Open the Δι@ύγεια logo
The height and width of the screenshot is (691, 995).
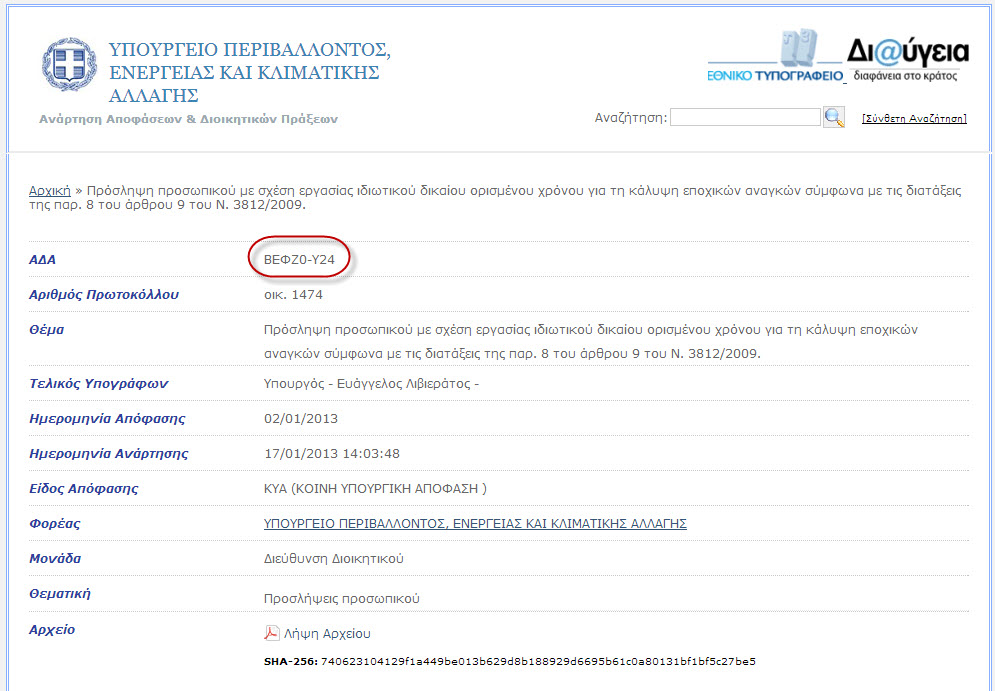click(x=908, y=57)
